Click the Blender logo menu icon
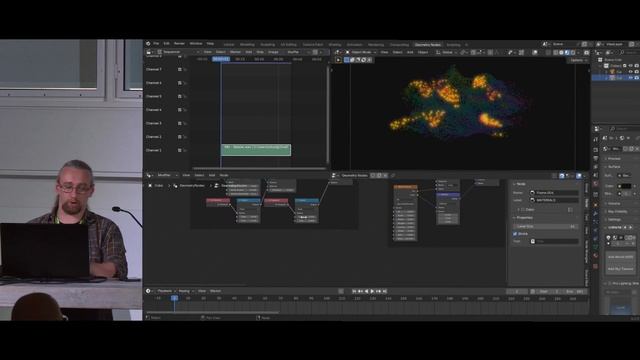640x360 pixels. click(148, 44)
